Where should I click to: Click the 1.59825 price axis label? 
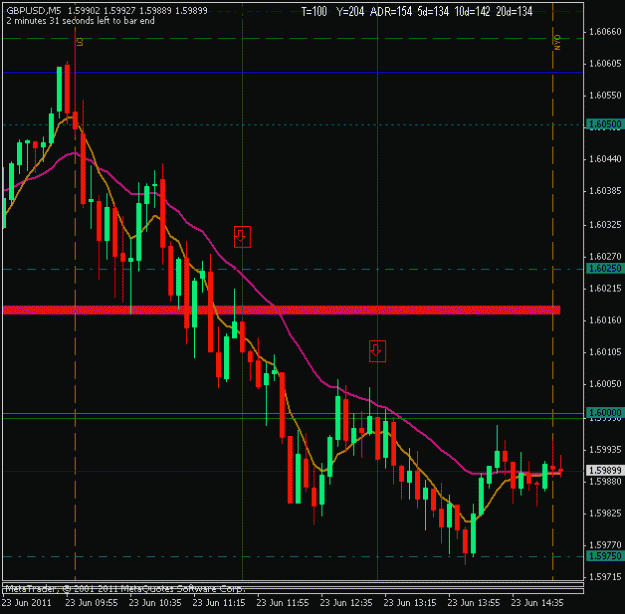point(605,514)
